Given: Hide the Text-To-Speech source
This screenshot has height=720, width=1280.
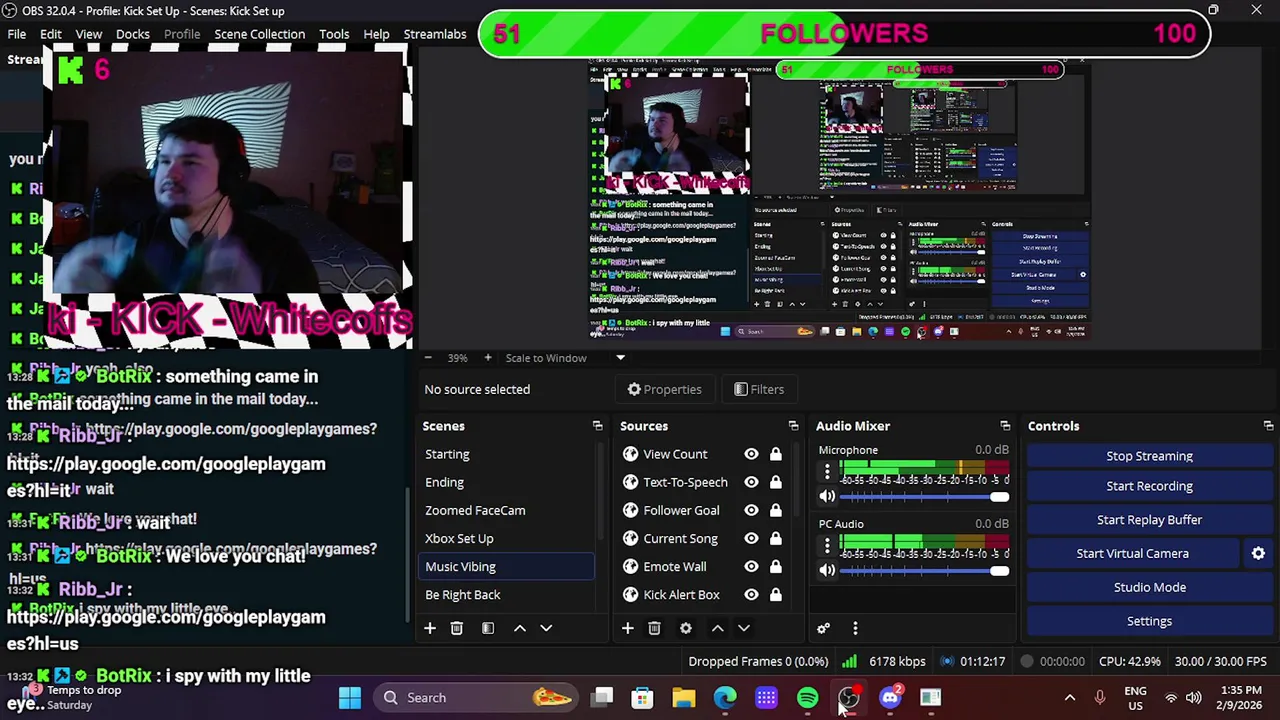Looking at the screenshot, I should (751, 482).
